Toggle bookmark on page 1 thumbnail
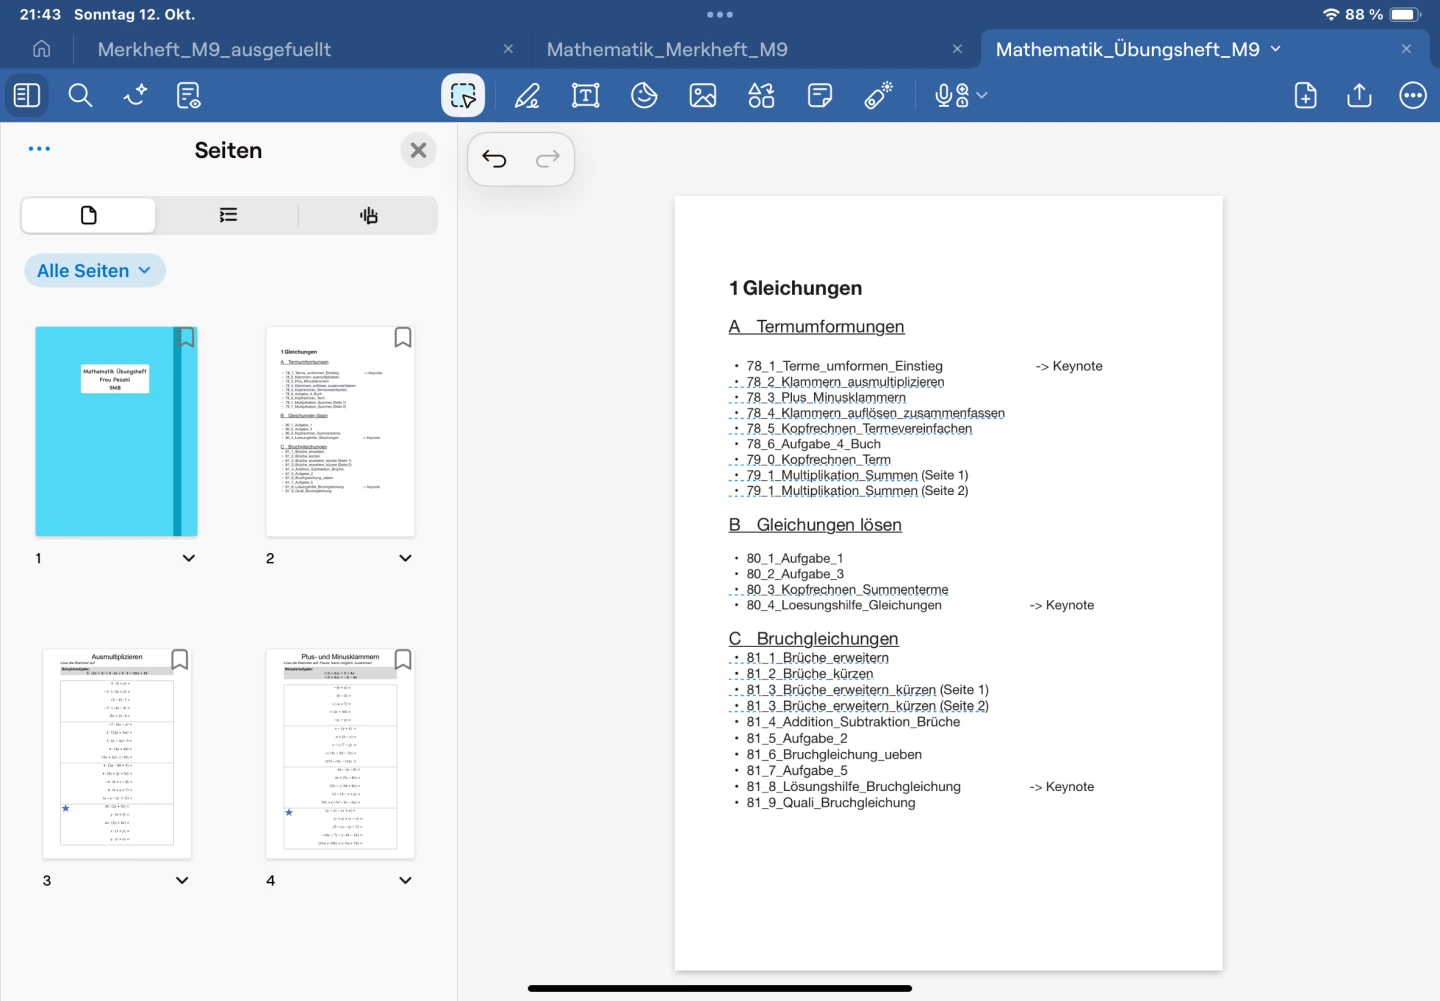 pos(186,338)
